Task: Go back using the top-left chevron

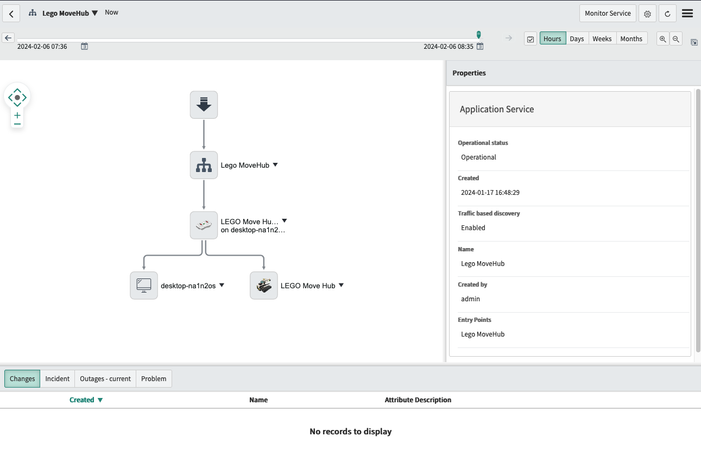Action: 11,14
